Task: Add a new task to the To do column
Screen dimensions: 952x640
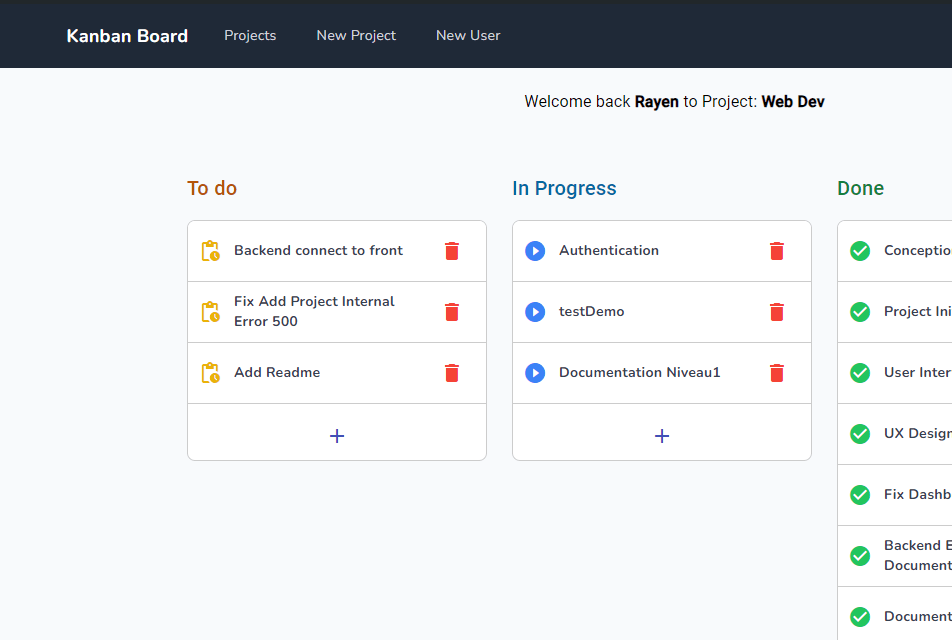Action: tap(336, 435)
